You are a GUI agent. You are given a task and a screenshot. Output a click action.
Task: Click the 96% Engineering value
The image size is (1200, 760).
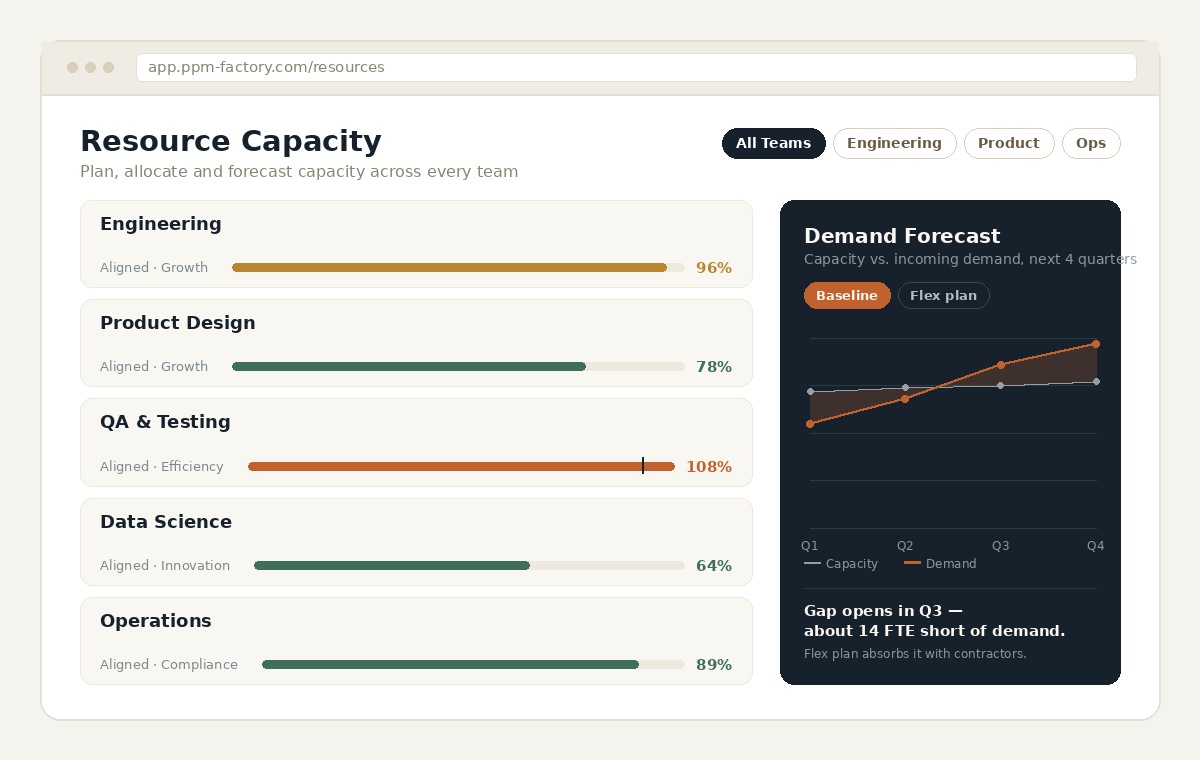point(714,268)
